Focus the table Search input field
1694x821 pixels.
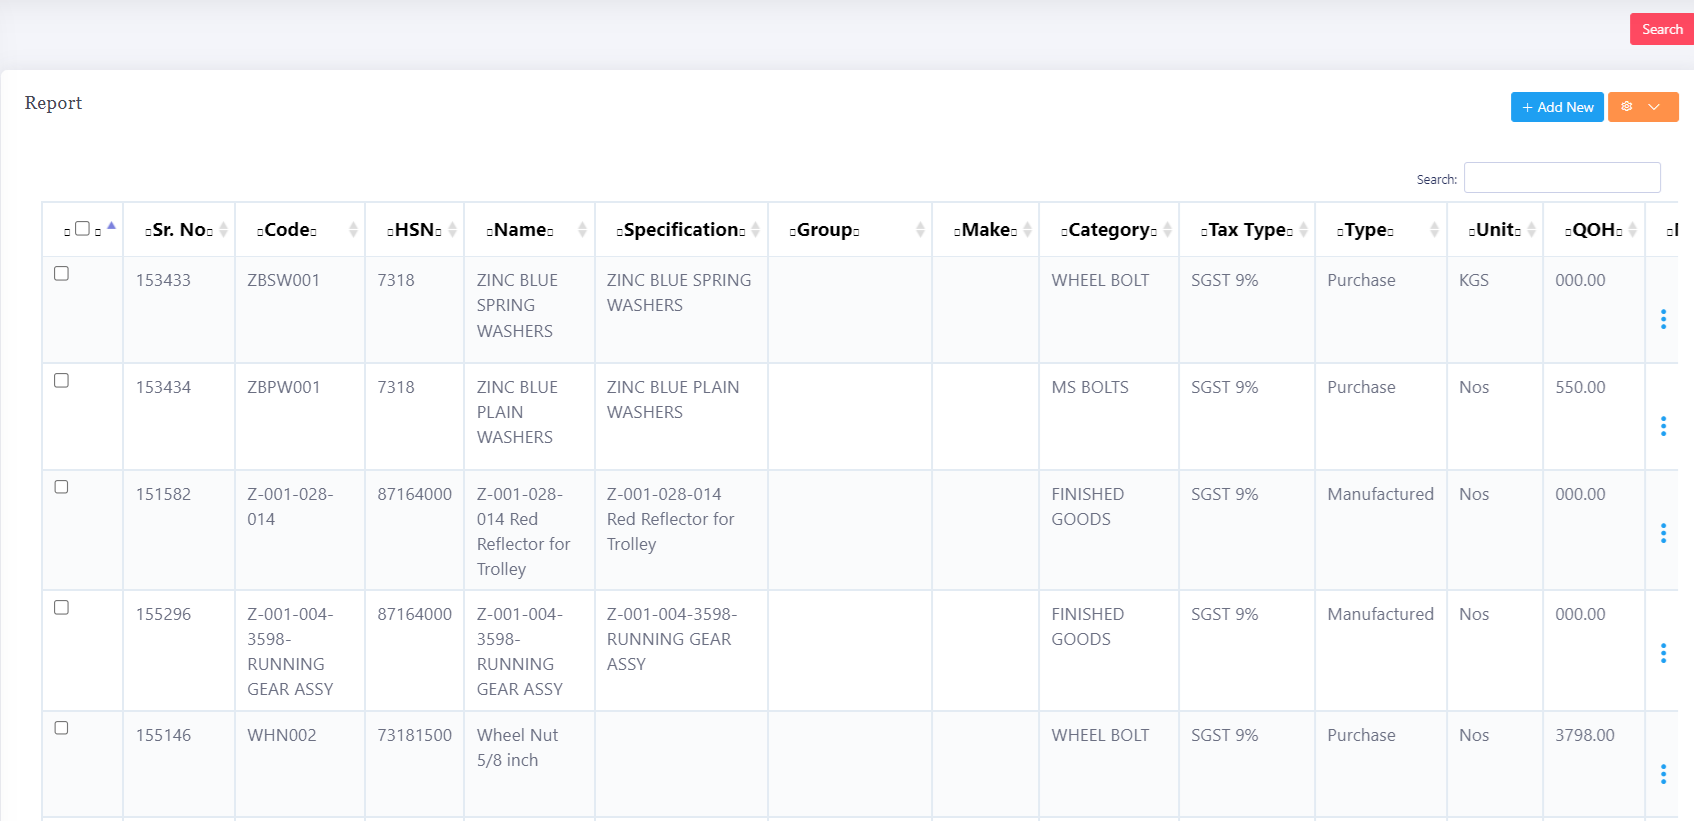pos(1562,178)
